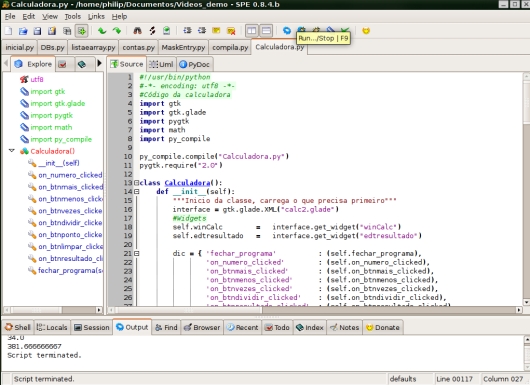This screenshot has width=530, height=385.
Task: Switch to the contas.py file tab
Action: (139, 48)
